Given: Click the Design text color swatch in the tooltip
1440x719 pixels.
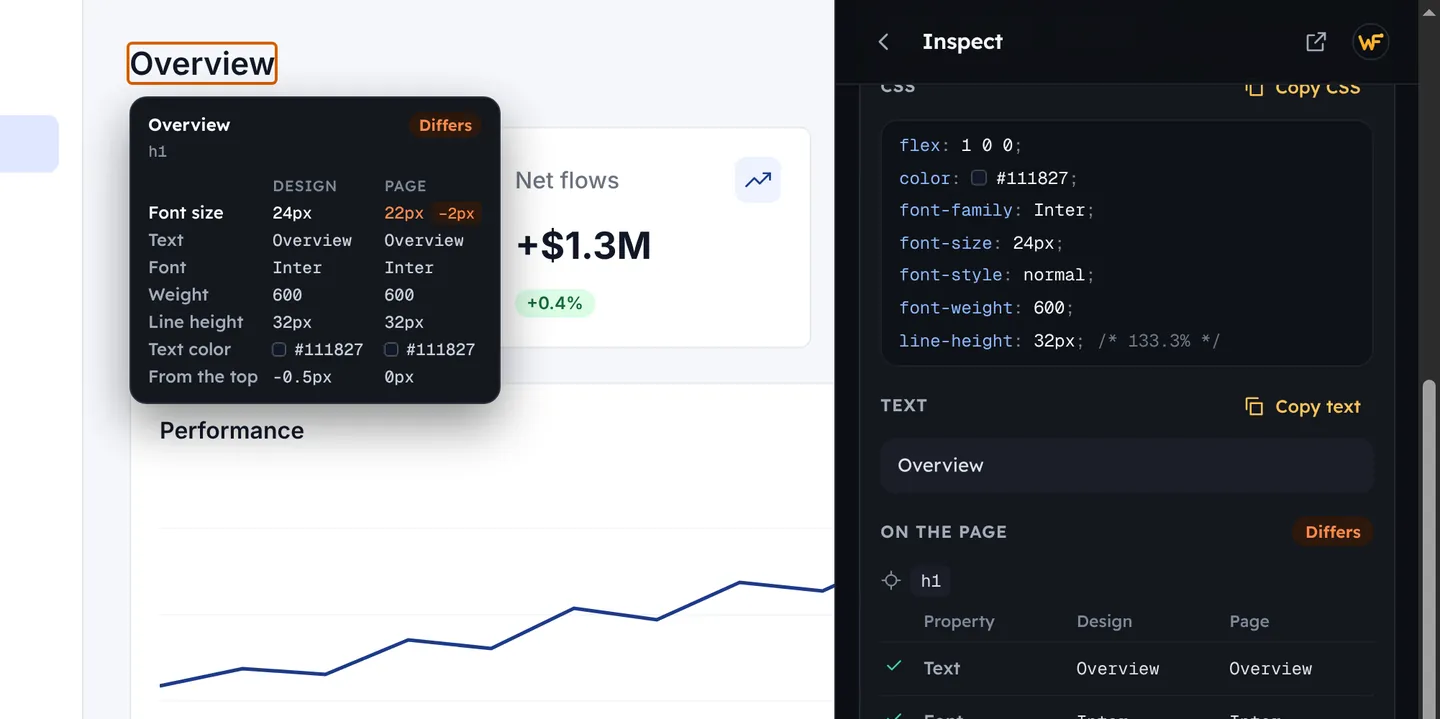Looking at the screenshot, I should point(279,349).
